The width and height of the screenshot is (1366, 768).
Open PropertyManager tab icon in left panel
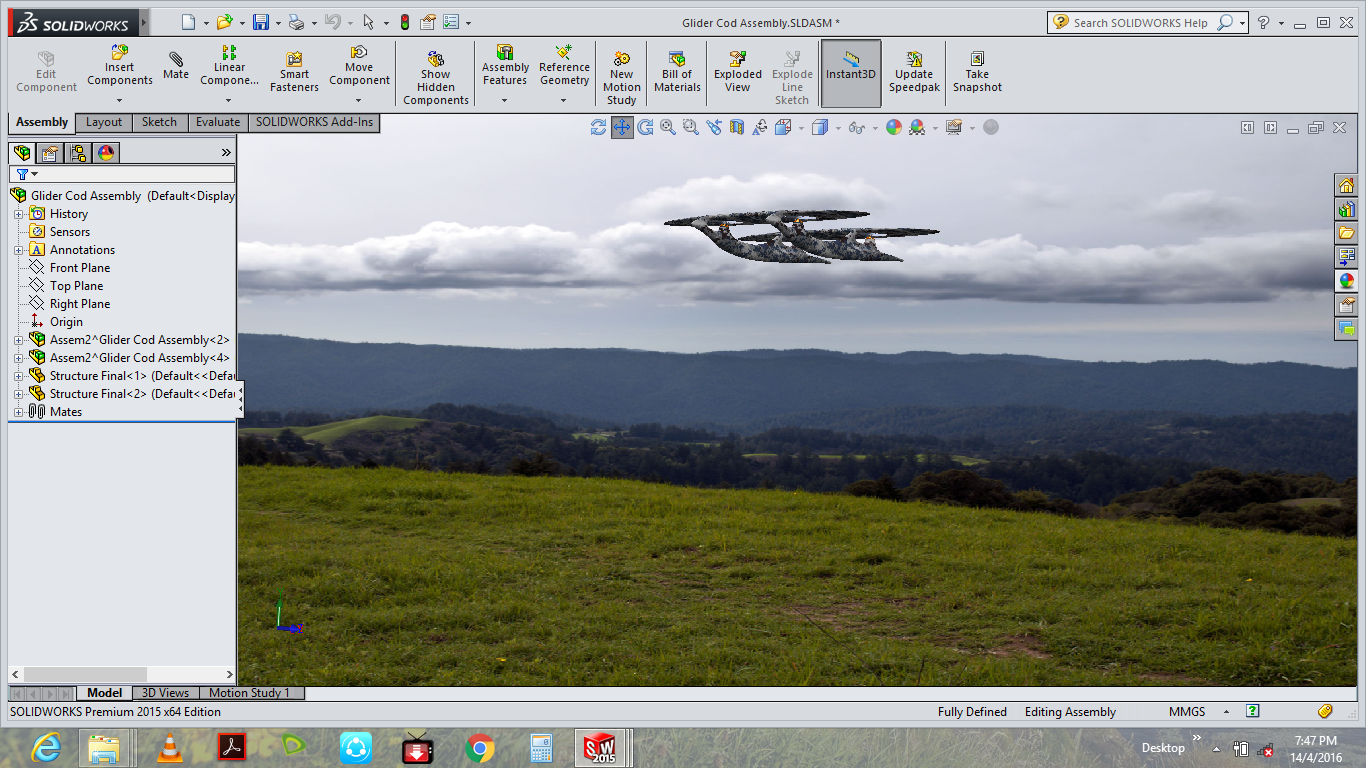(50, 153)
